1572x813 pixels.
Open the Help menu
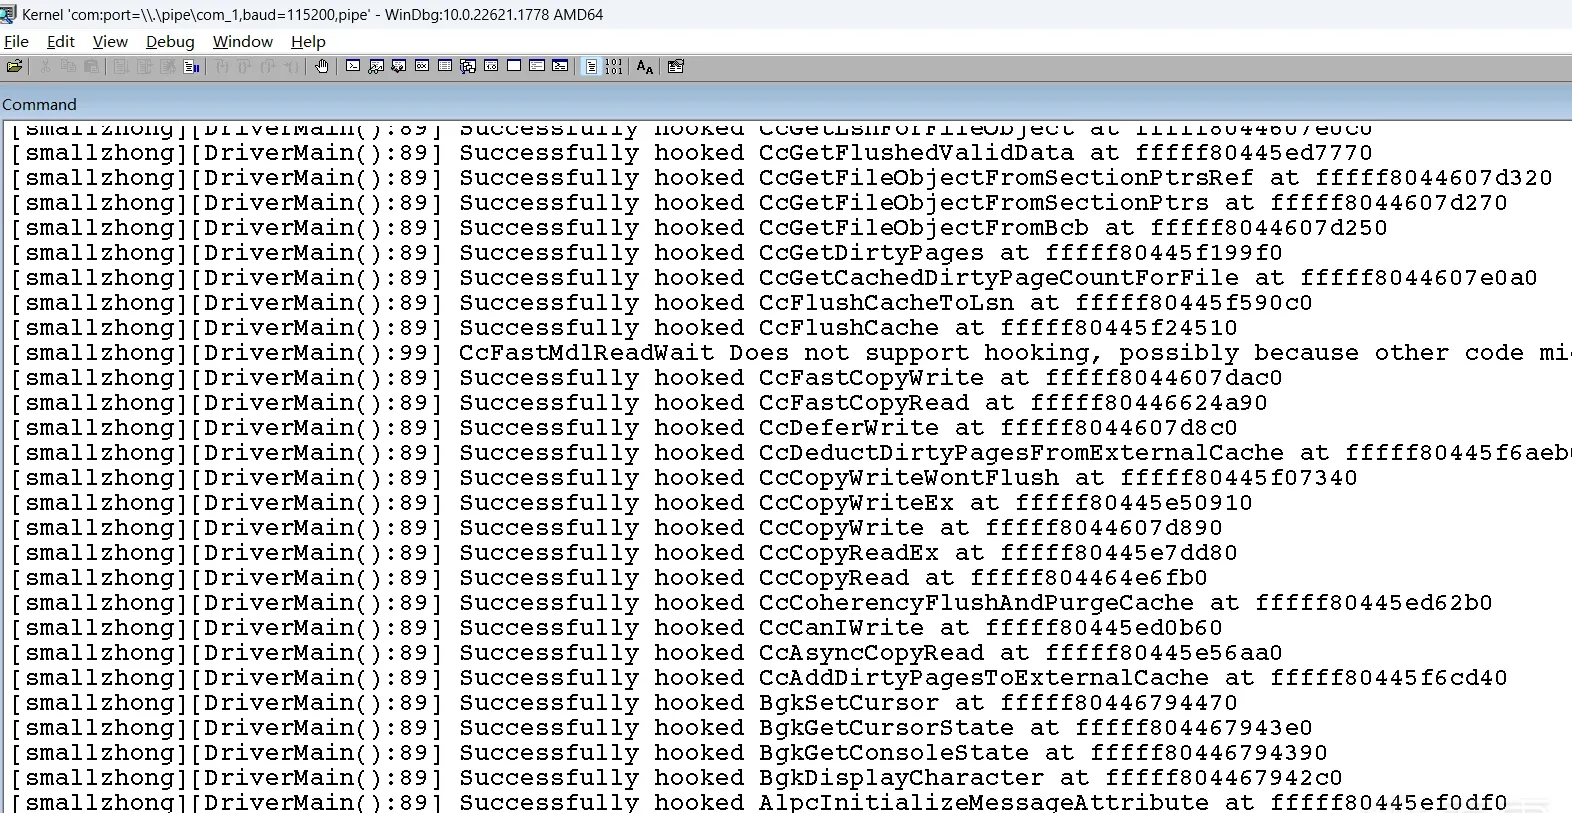click(308, 42)
